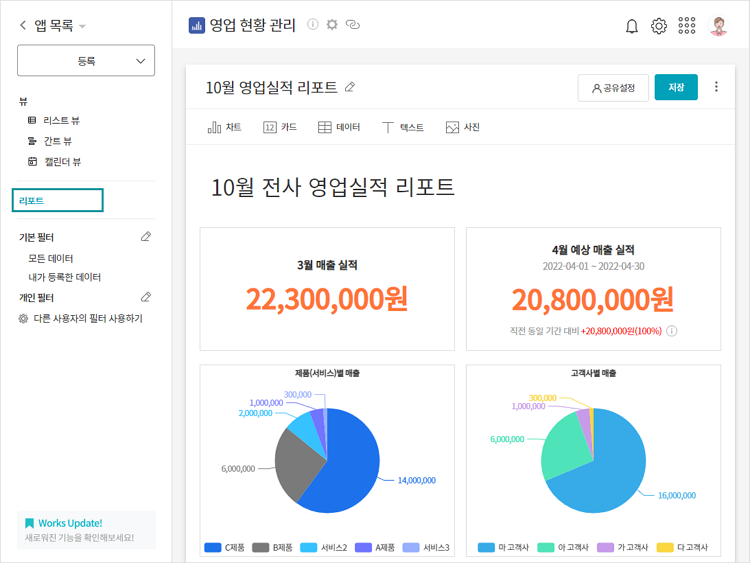Open the nine-dot apps grid

[687, 26]
